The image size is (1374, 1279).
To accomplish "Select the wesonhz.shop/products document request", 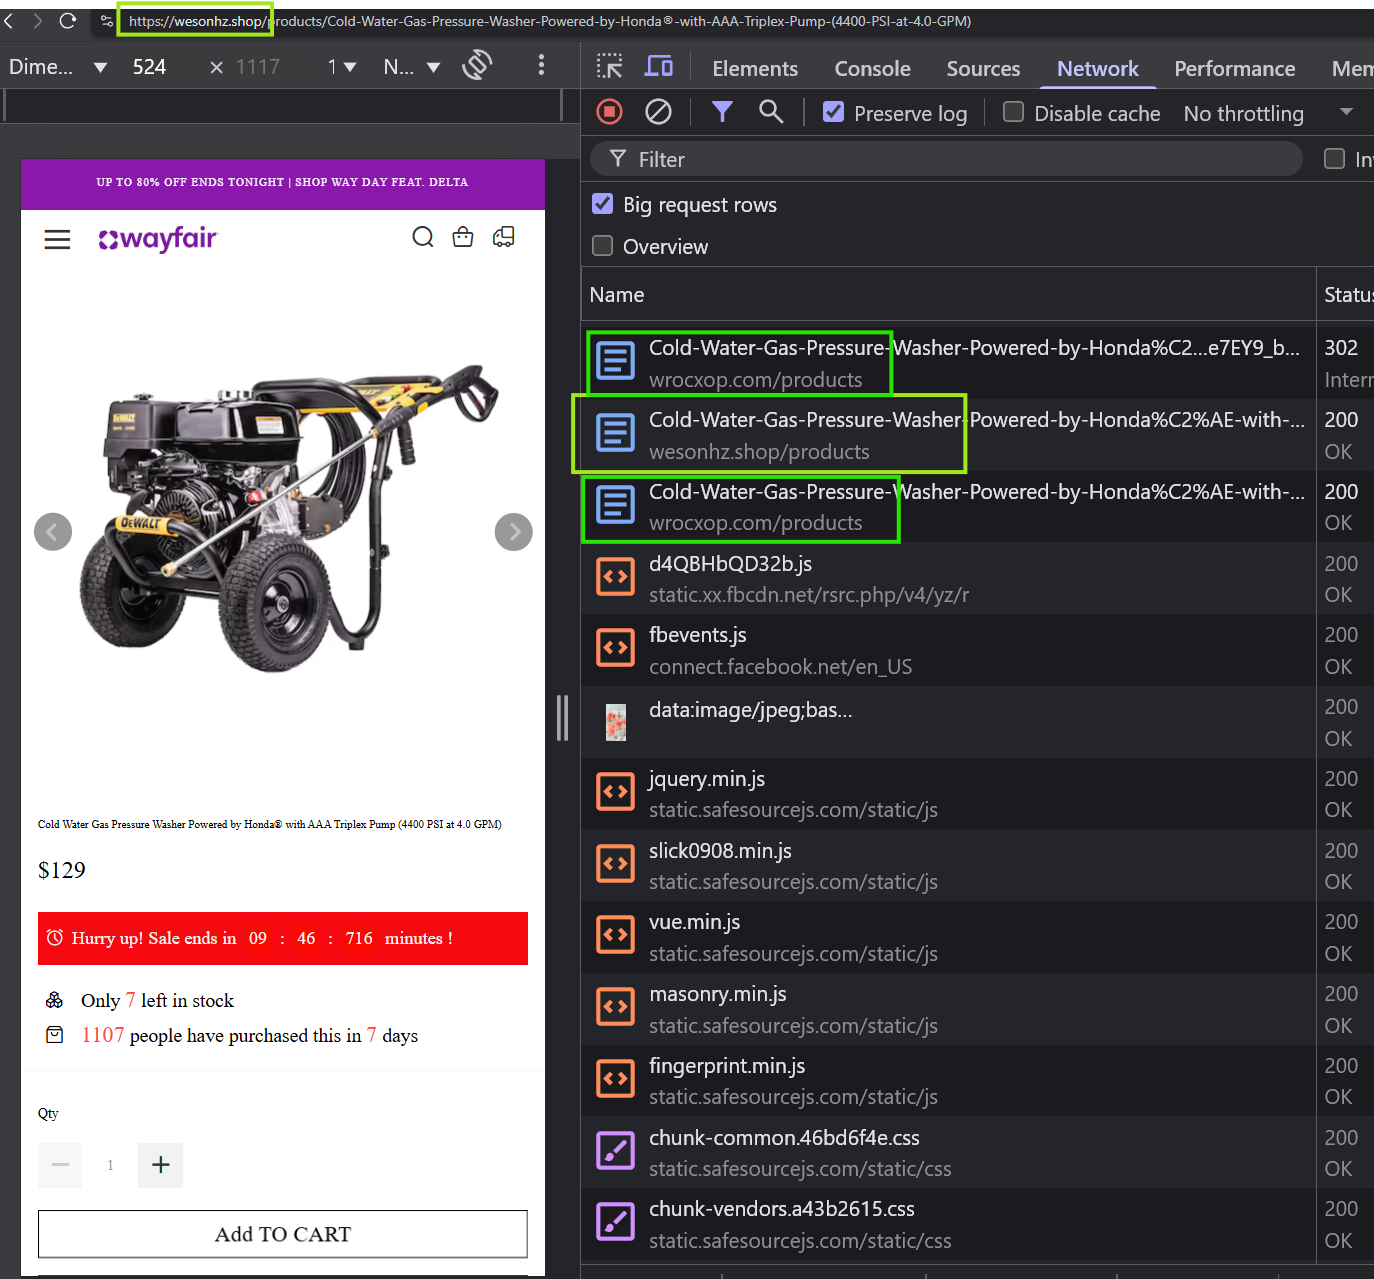I will [948, 435].
